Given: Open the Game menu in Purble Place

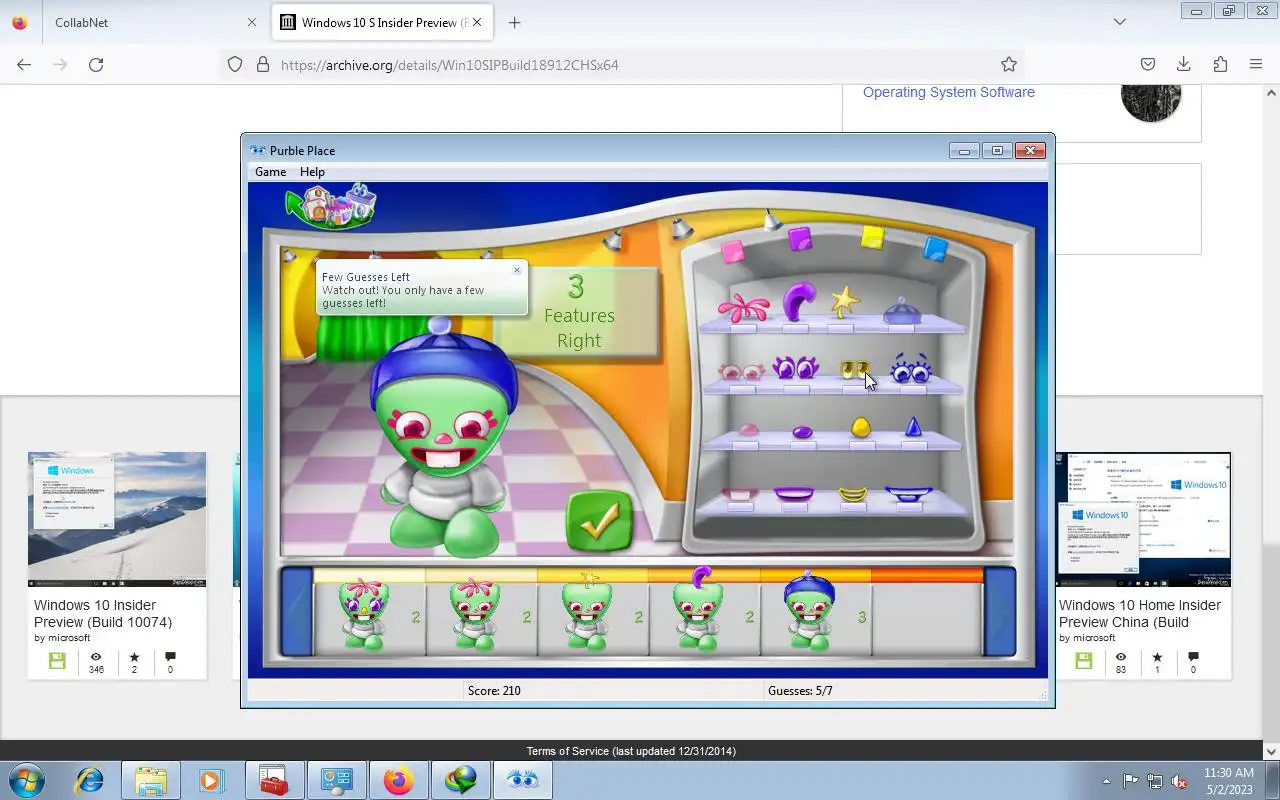Looking at the screenshot, I should pos(270,172).
